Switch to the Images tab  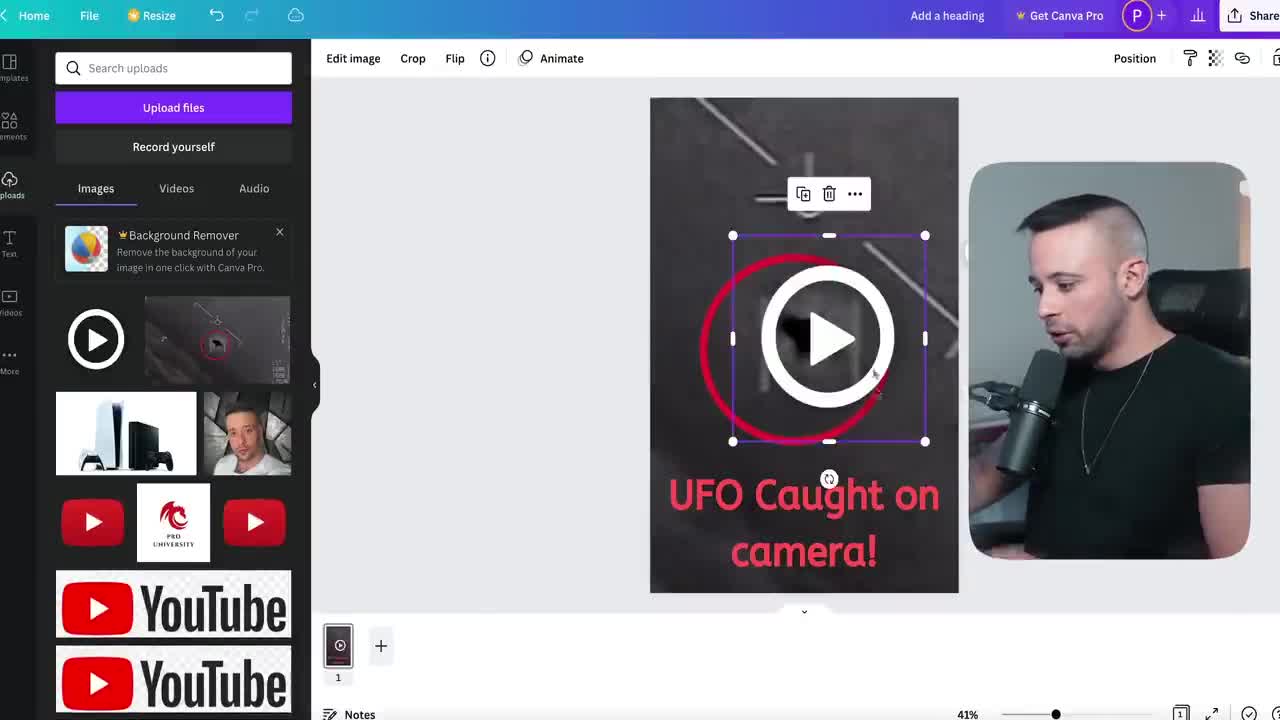96,188
